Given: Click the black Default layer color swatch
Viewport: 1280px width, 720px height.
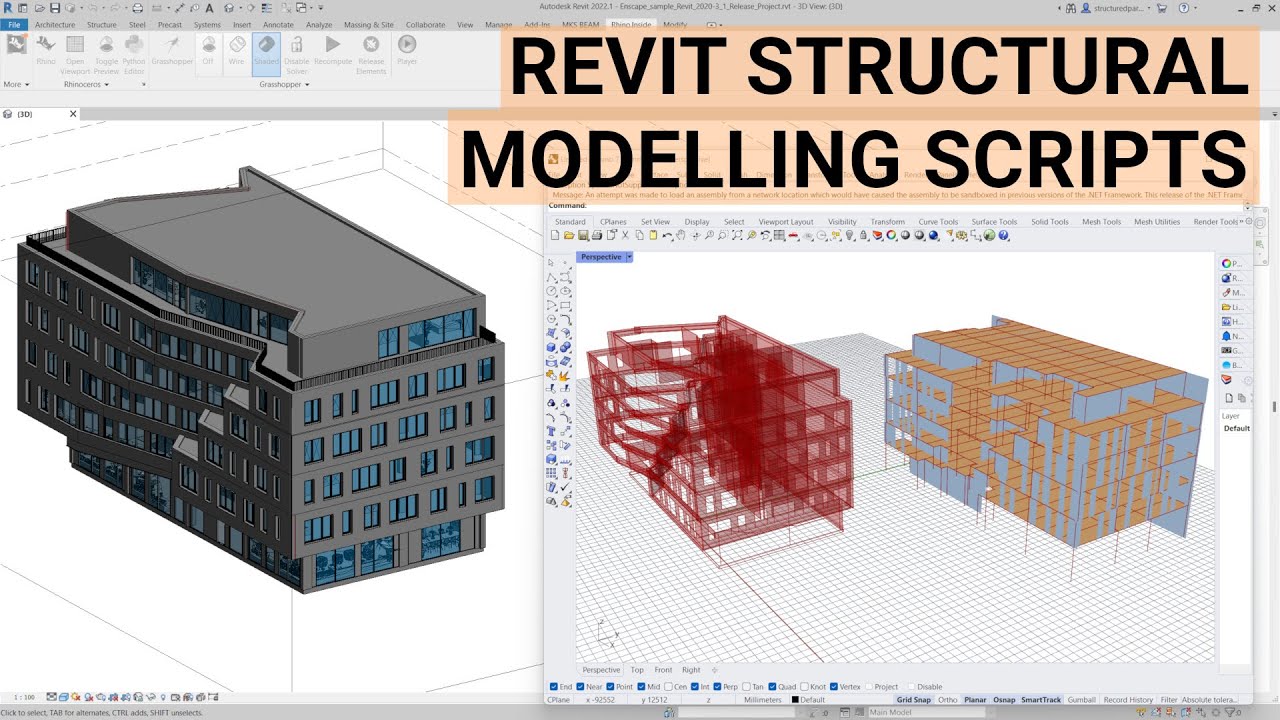Looking at the screenshot, I should [x=796, y=700].
